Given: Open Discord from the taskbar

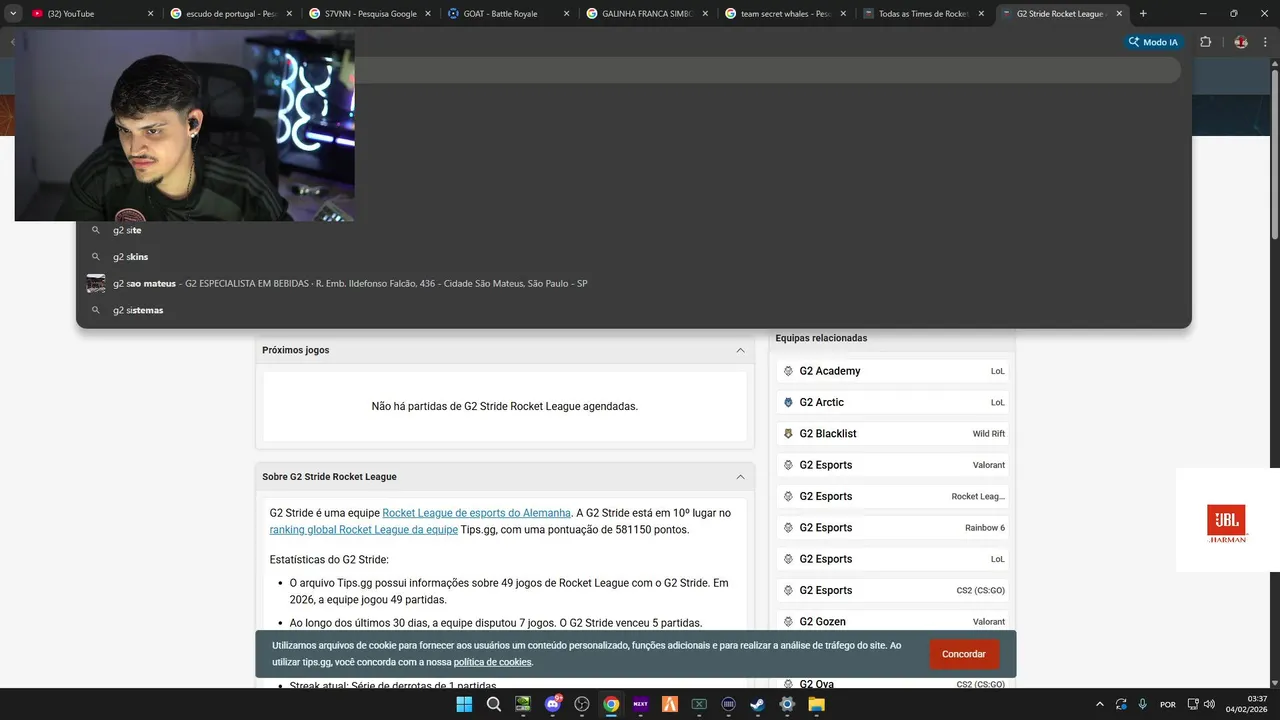Looking at the screenshot, I should coord(553,704).
